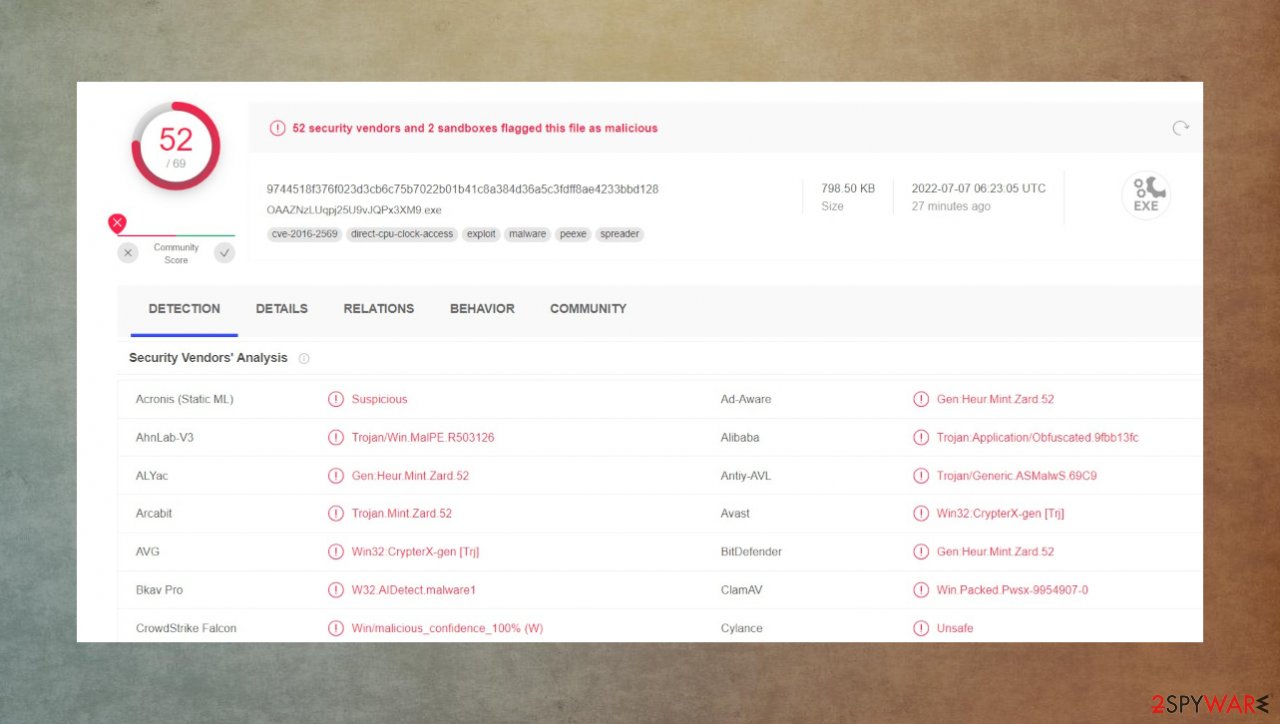Click the warning icon beside W32.AIDetect.malware1
This screenshot has height=724, width=1280.
336,590
